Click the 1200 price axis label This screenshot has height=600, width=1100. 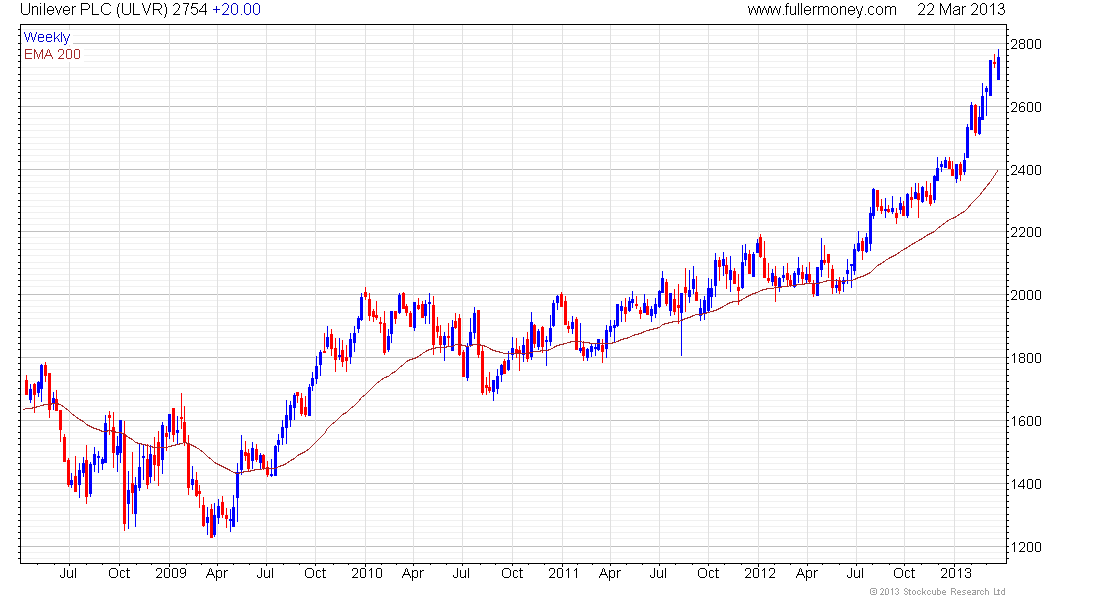coord(1026,547)
